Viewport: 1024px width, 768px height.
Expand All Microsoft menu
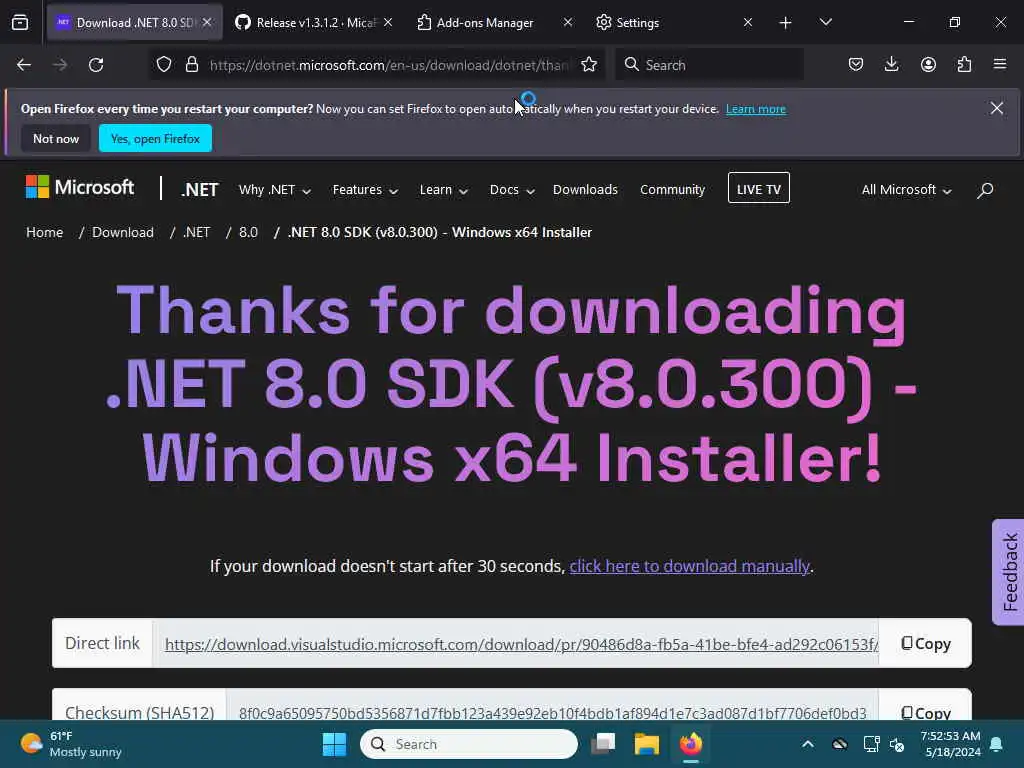point(906,190)
